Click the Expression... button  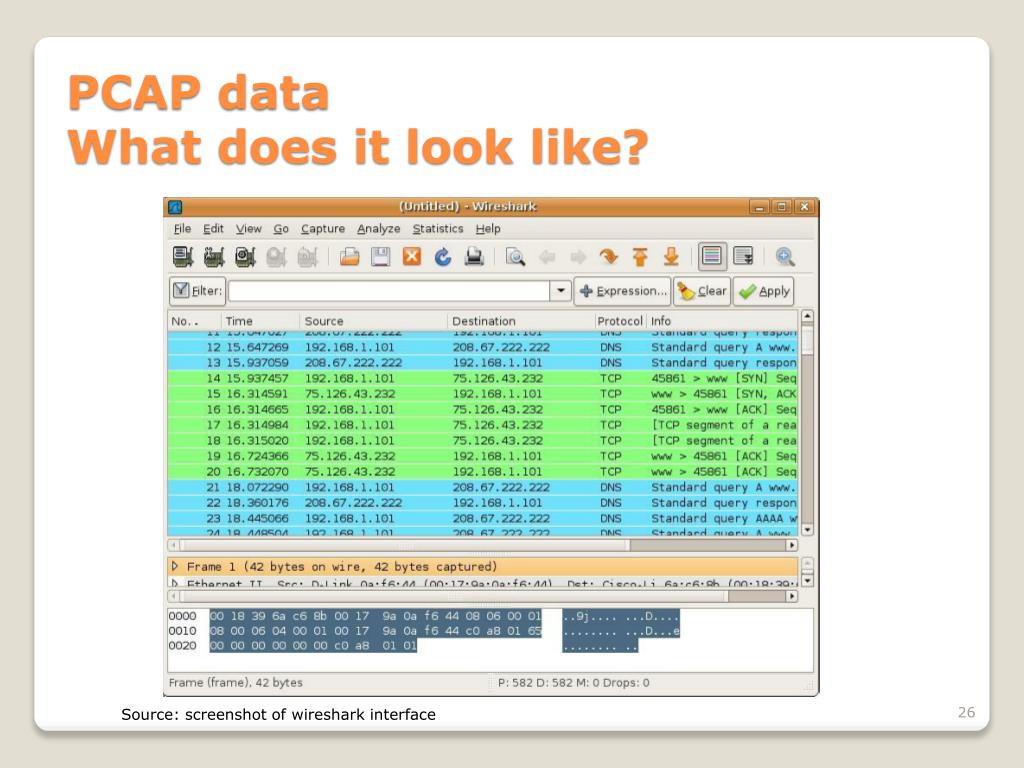coord(622,291)
